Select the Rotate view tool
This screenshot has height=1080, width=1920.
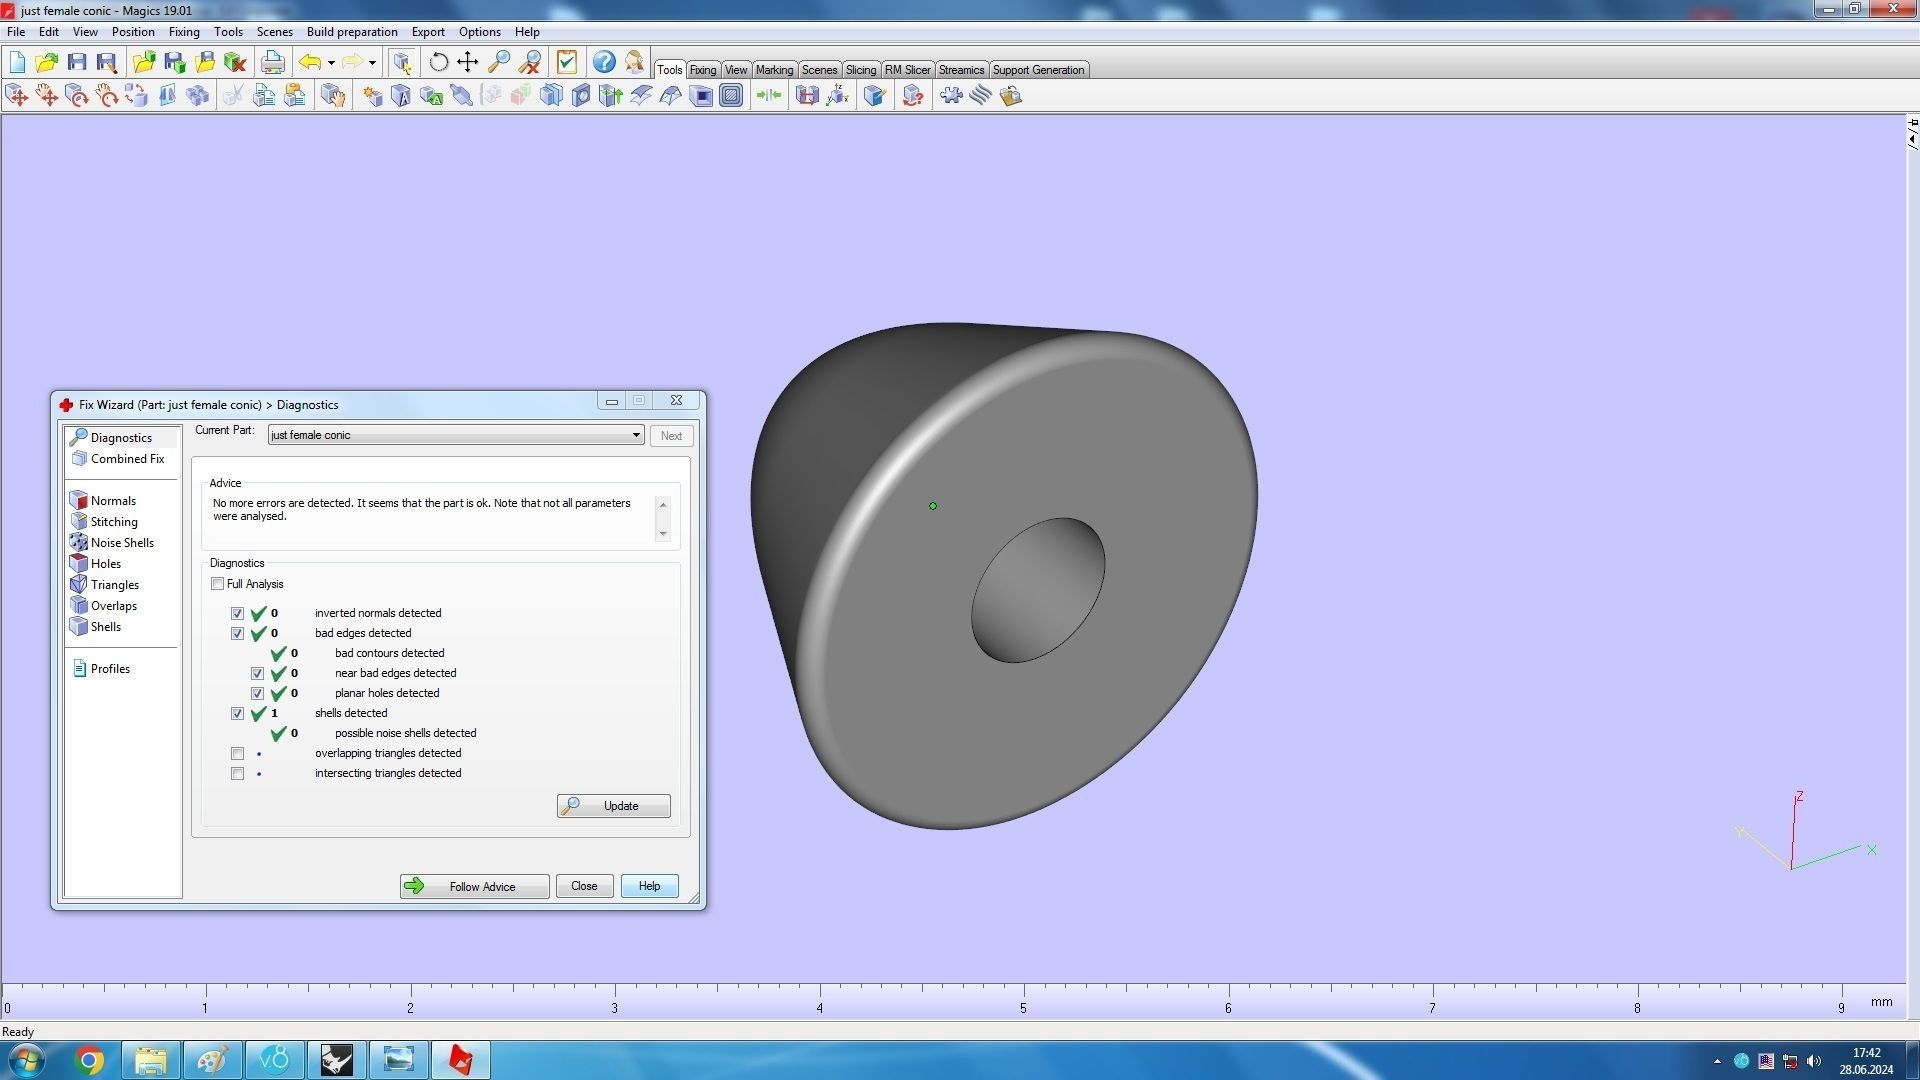(438, 62)
